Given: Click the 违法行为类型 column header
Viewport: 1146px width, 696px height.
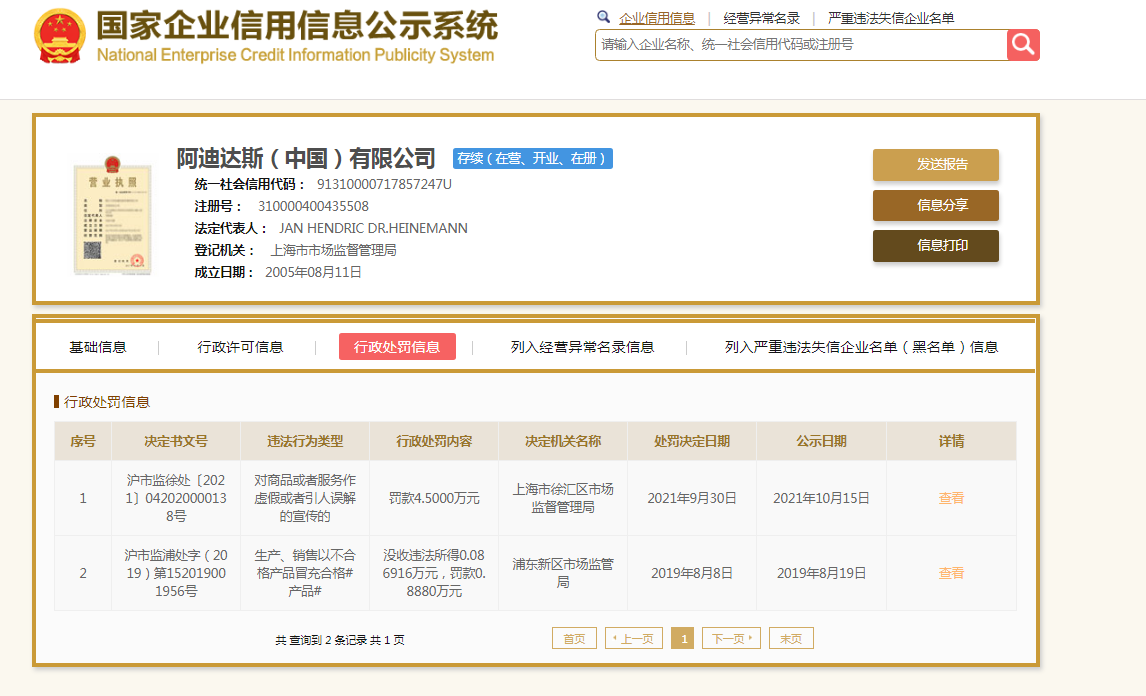Looking at the screenshot, I should point(305,441).
